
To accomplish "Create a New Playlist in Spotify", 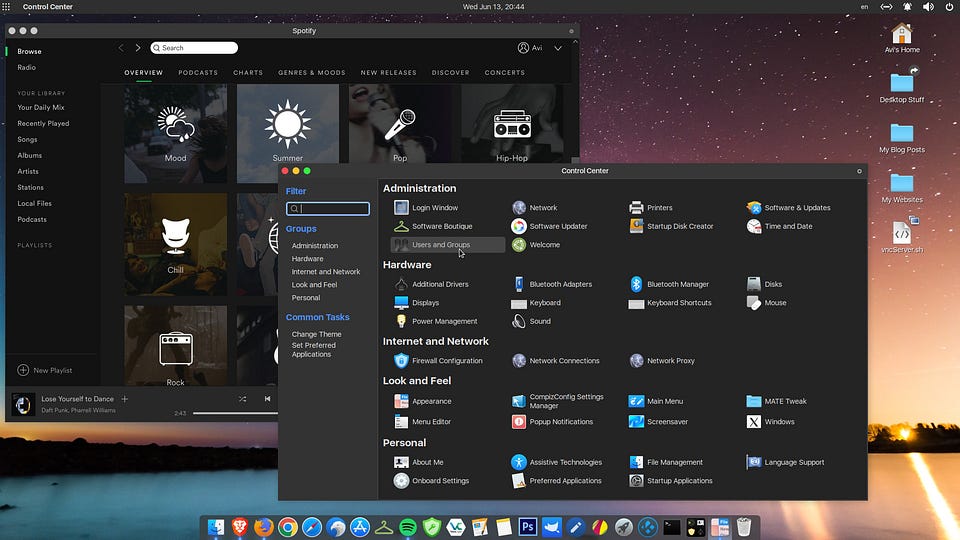I will (45, 370).
